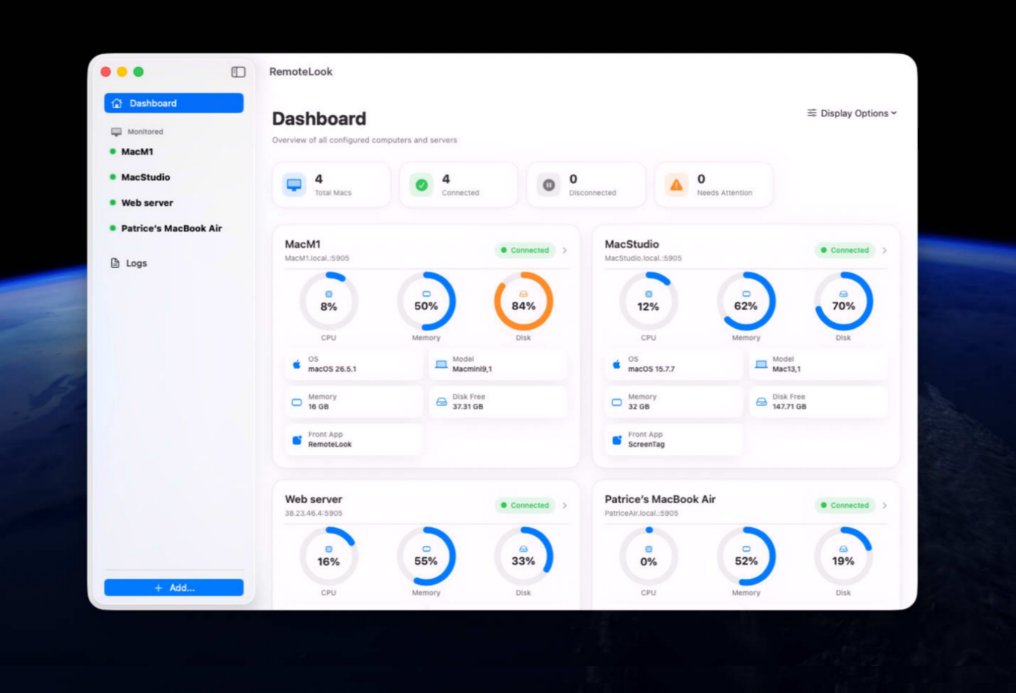
Task: Click the 38.23.46.4:5905 address
Action: 314,514
